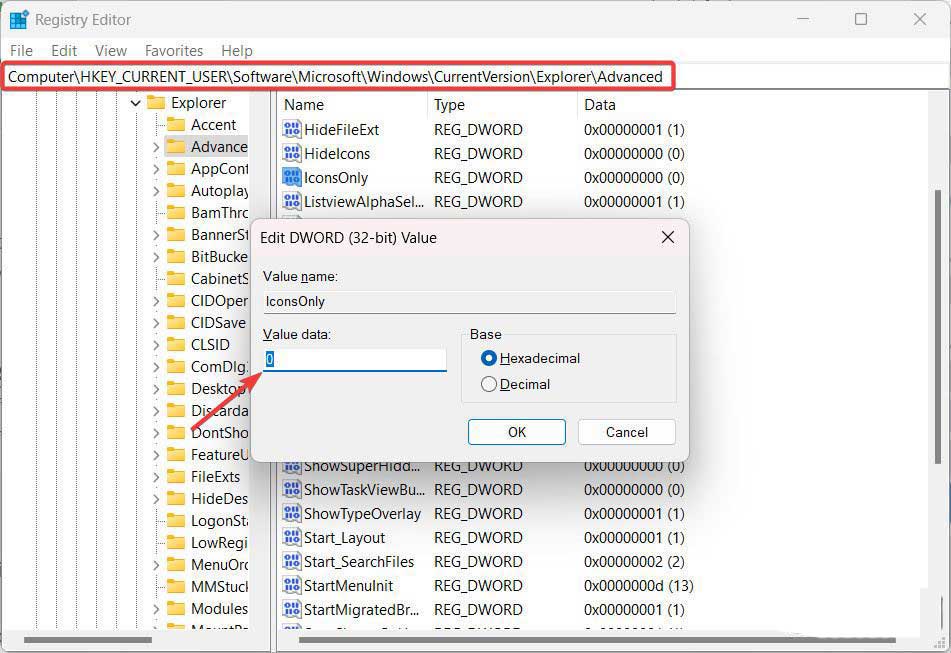Click inside the Value data field
Screen dimensions: 951x653
[x=350, y=358]
